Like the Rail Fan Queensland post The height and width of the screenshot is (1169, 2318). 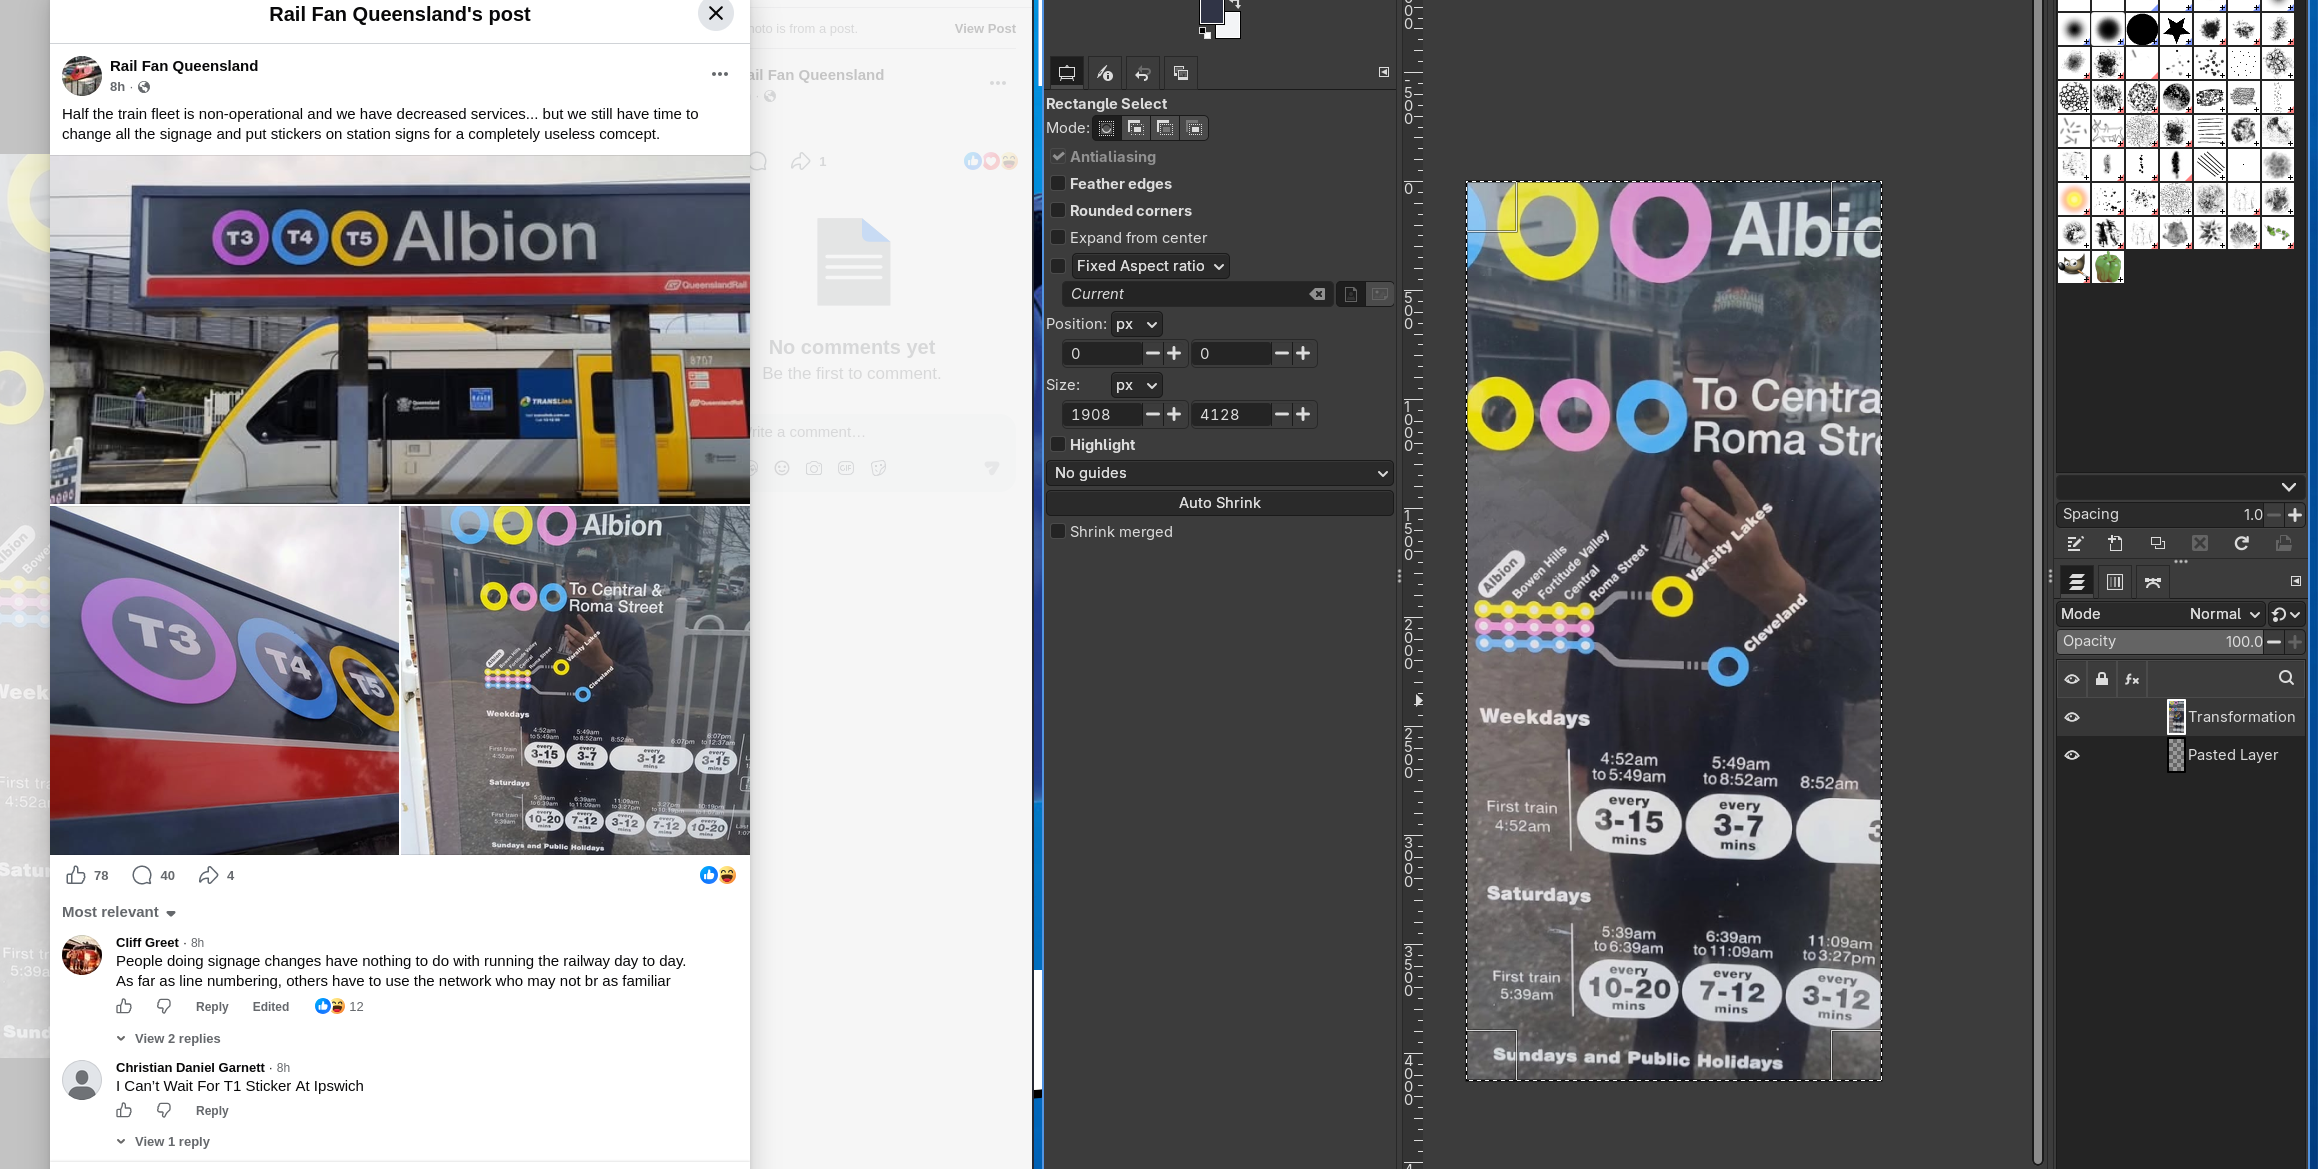[x=76, y=876]
